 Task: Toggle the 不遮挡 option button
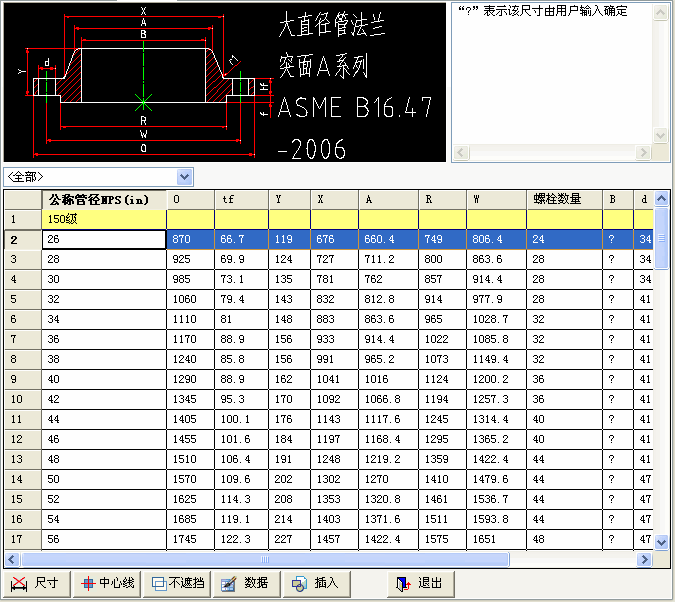coord(178,583)
